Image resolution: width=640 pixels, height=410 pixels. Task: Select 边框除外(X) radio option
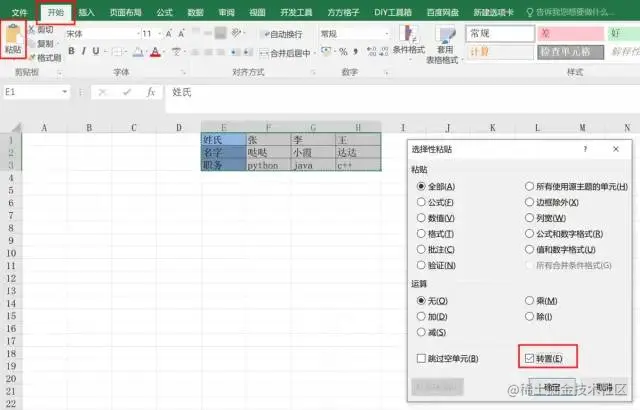pos(551,202)
